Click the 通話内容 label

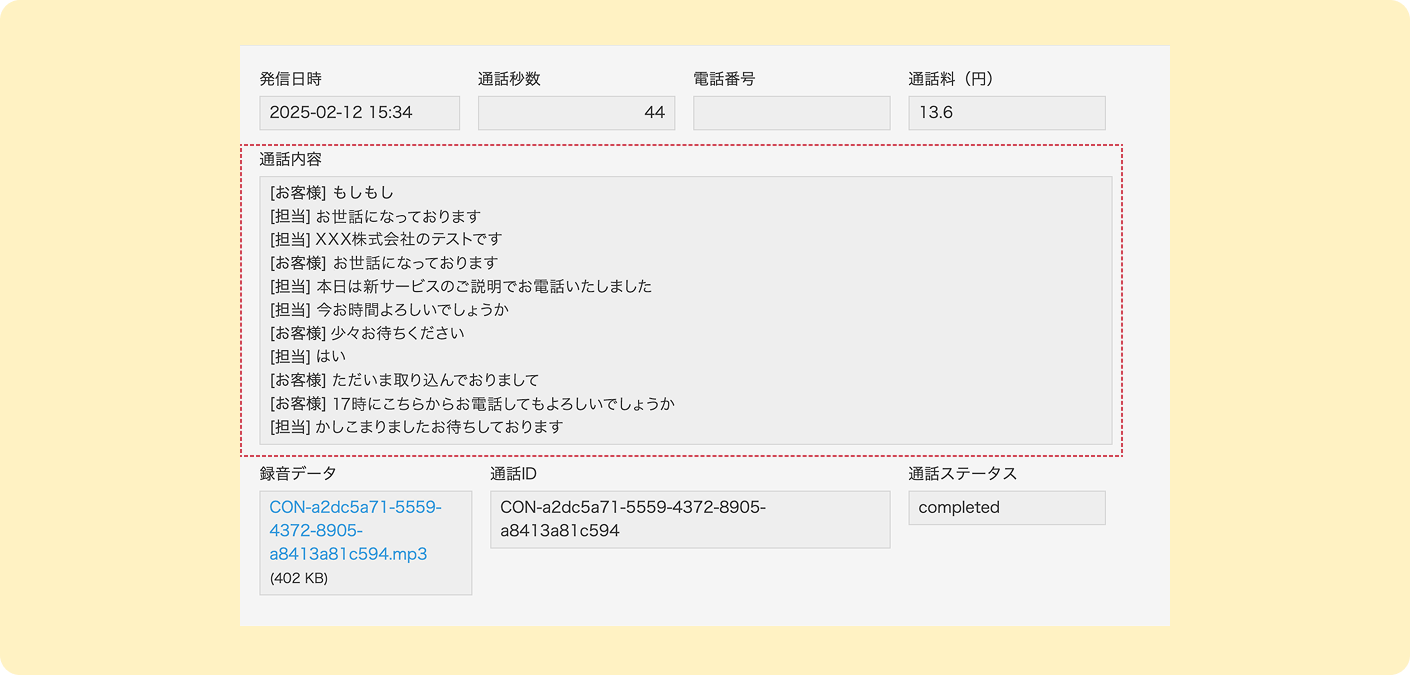click(x=291, y=159)
